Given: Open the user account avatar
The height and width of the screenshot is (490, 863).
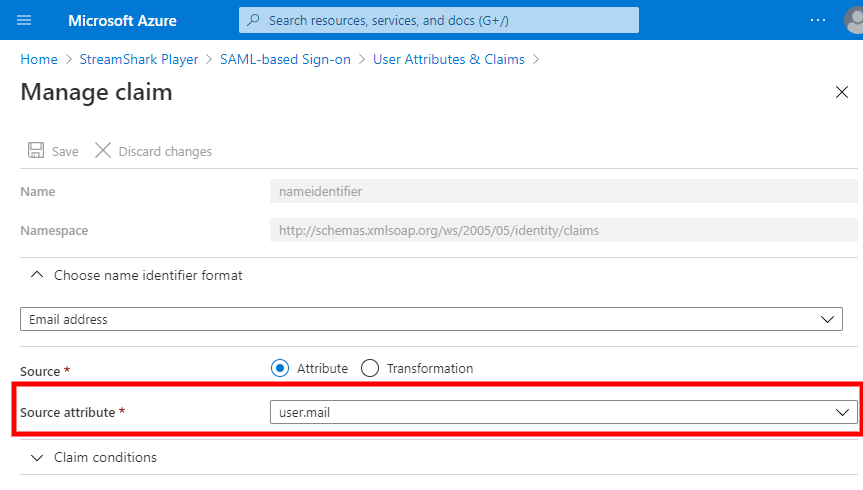Looking at the screenshot, I should 854,20.
